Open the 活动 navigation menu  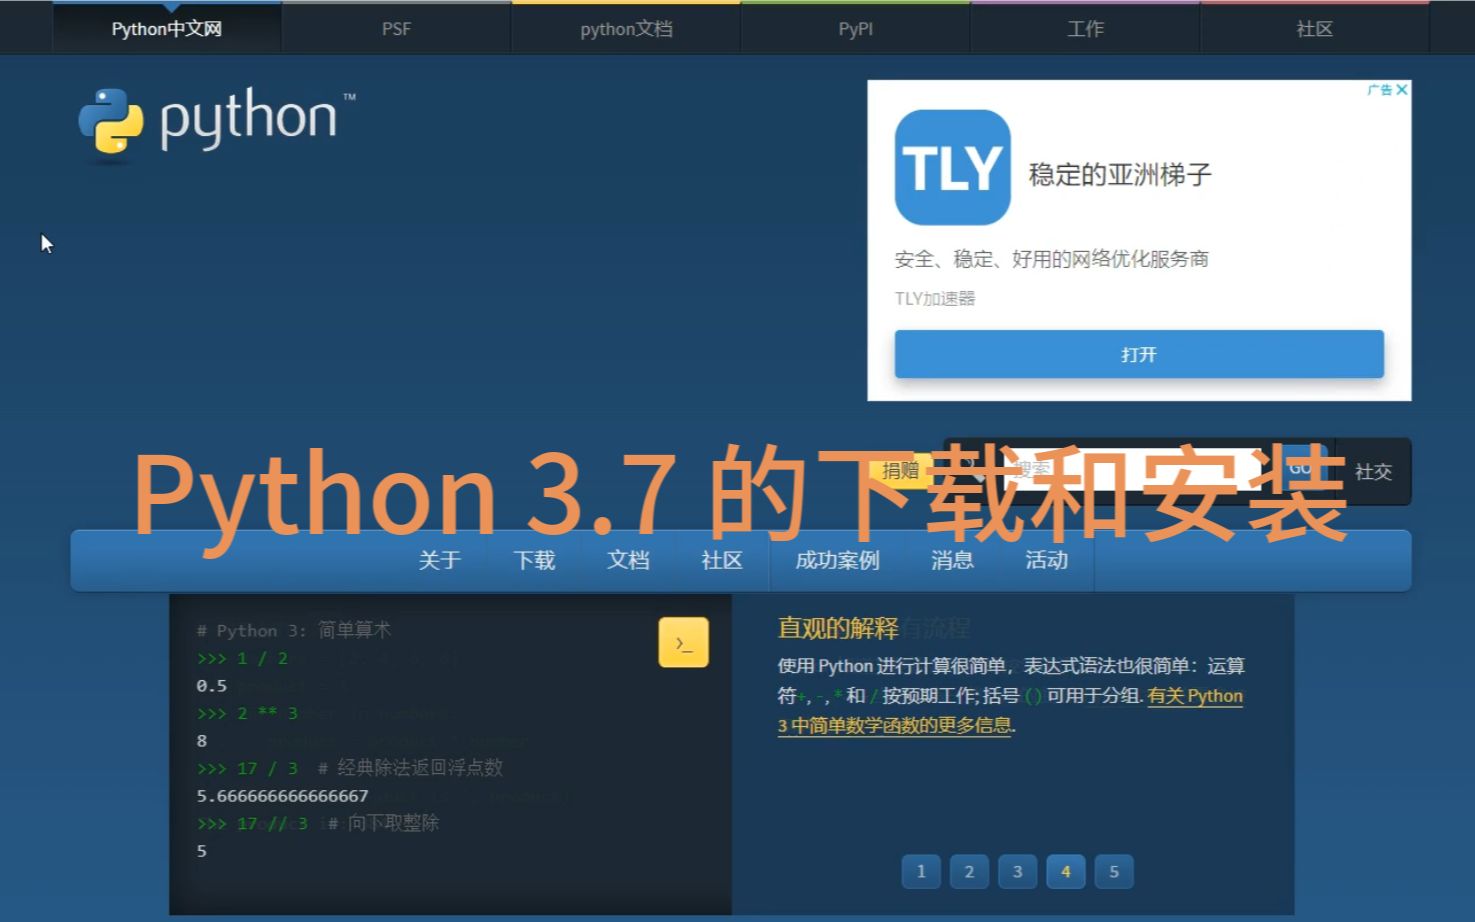(1046, 560)
